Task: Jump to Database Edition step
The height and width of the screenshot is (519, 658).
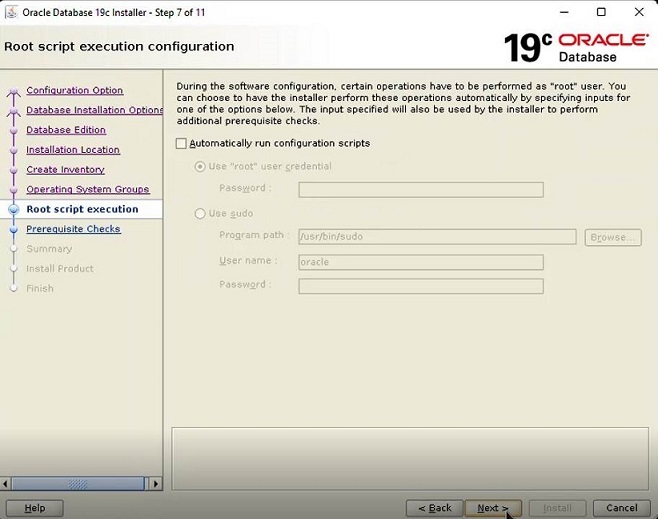Action: 66,130
